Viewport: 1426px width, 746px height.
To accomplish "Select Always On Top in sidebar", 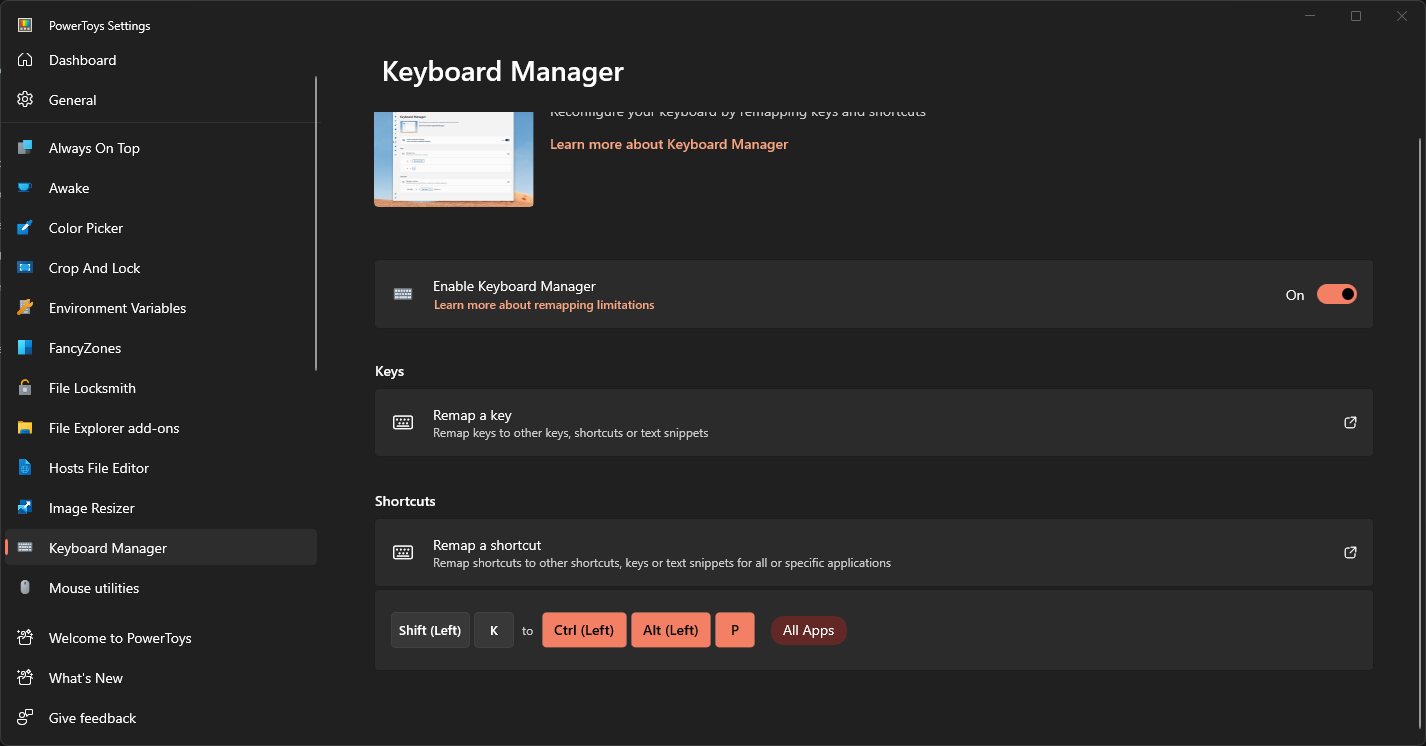I will pos(161,148).
